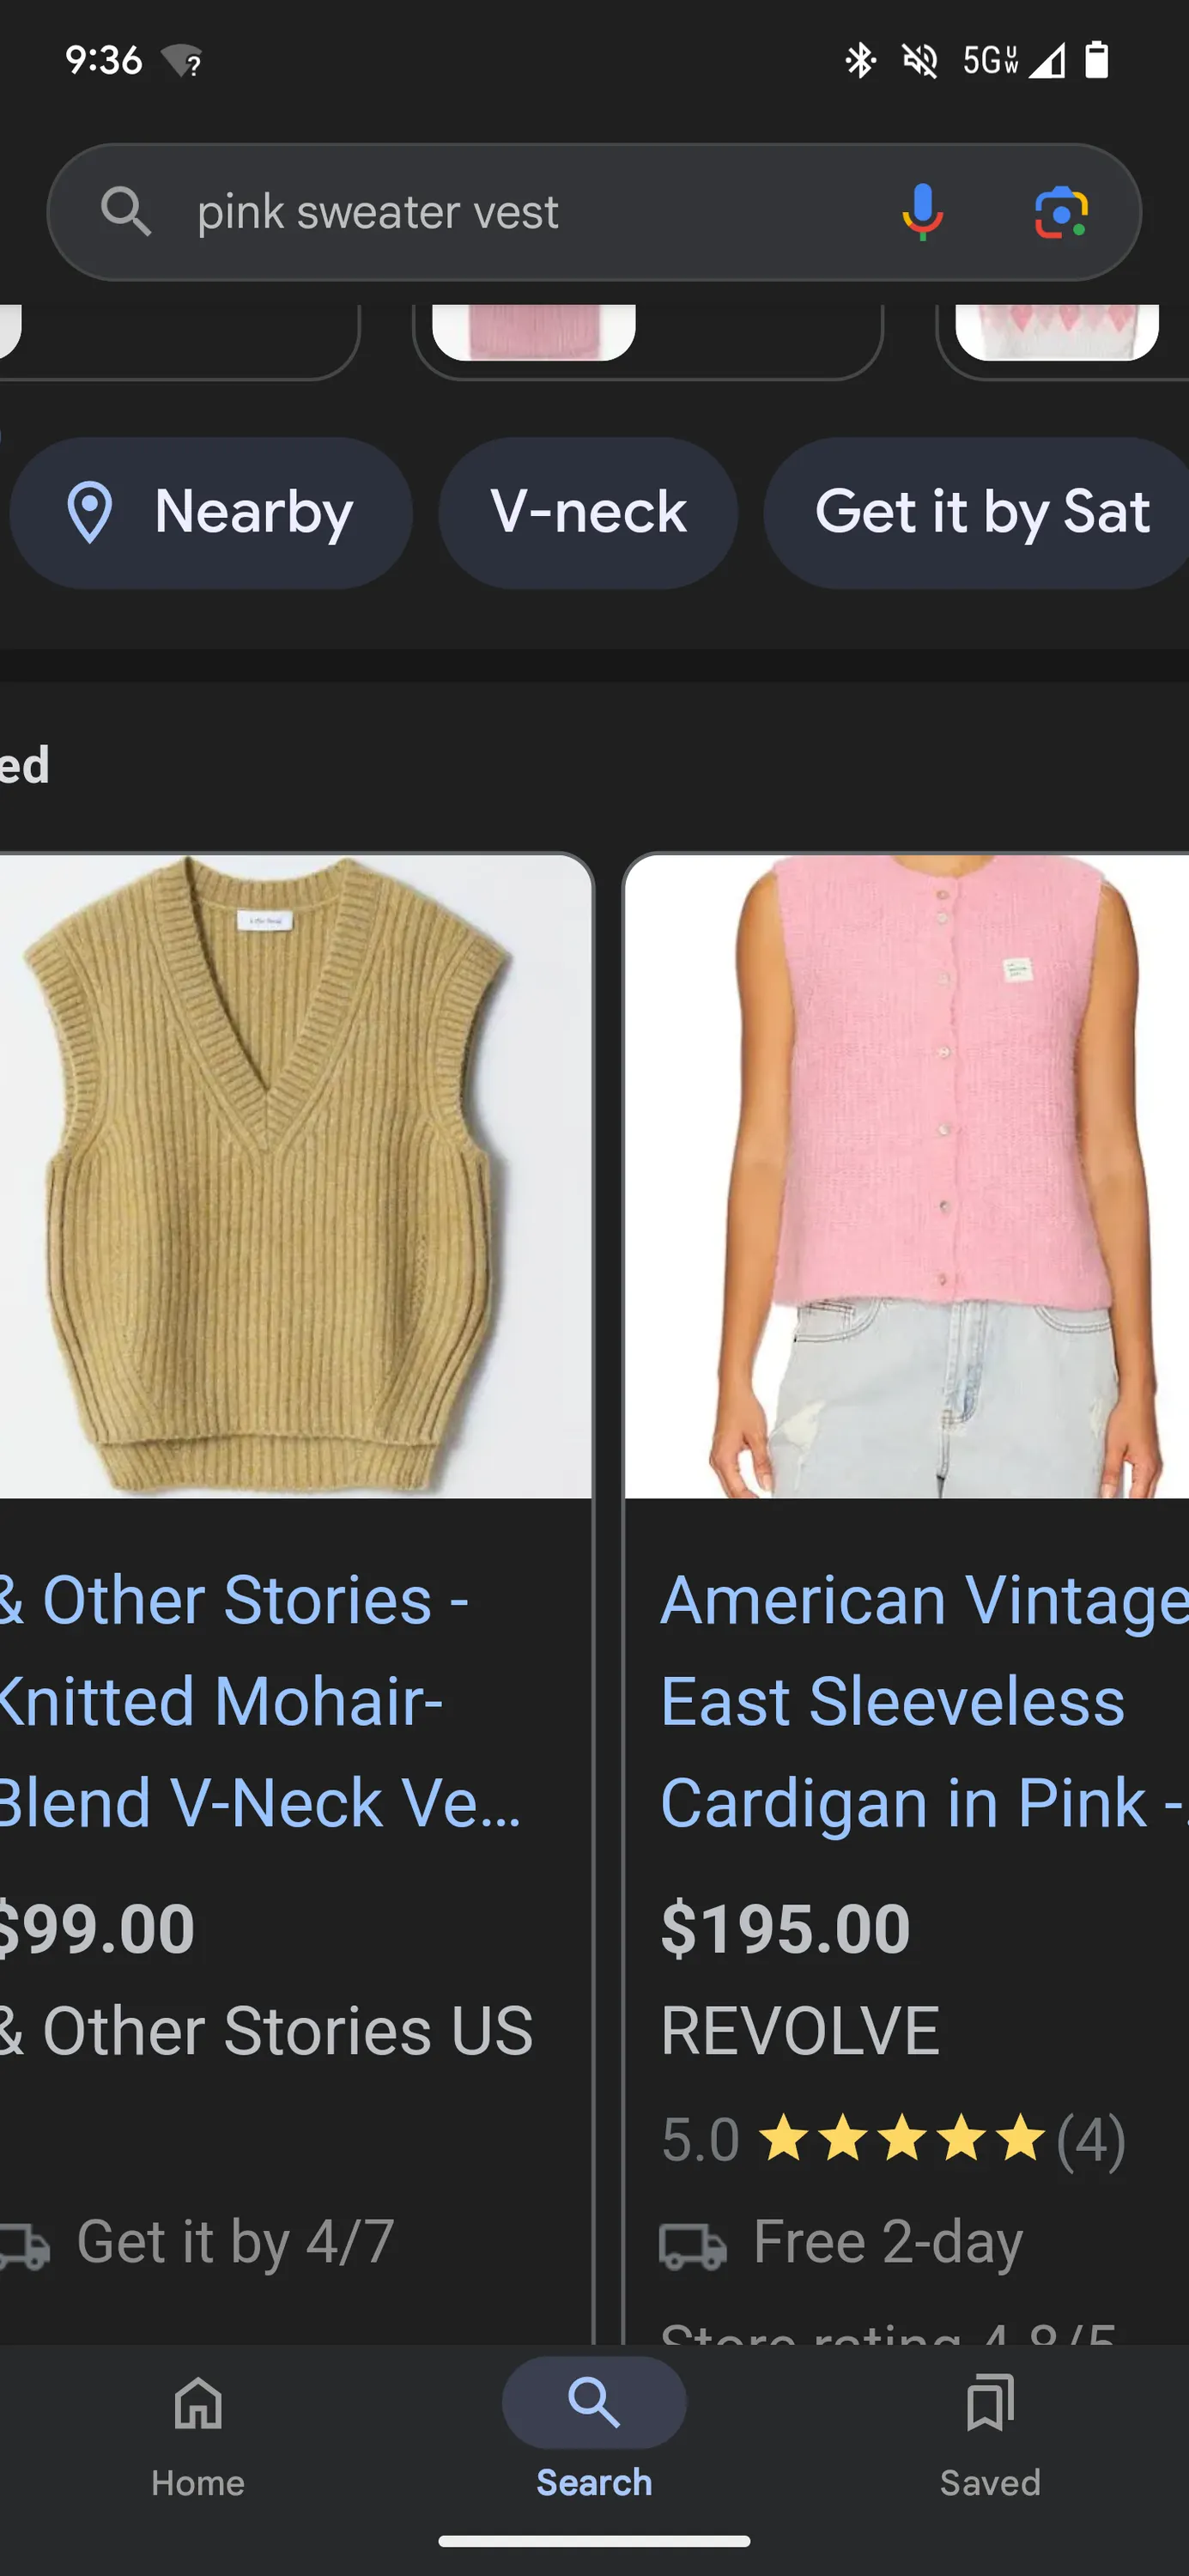Open the & Other Stories Mohair-Blend Vest link

(x=260, y=1701)
